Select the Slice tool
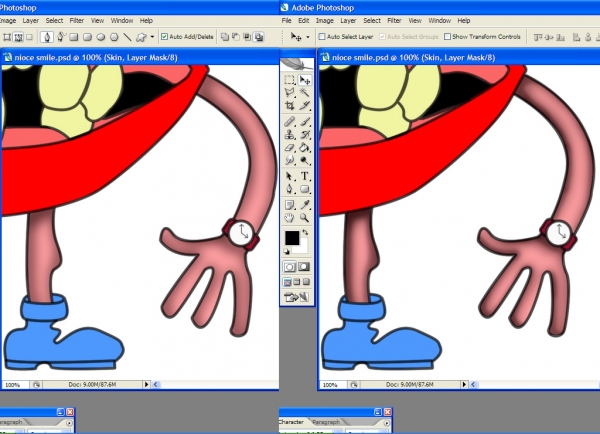The height and width of the screenshot is (434, 600). 305,105
